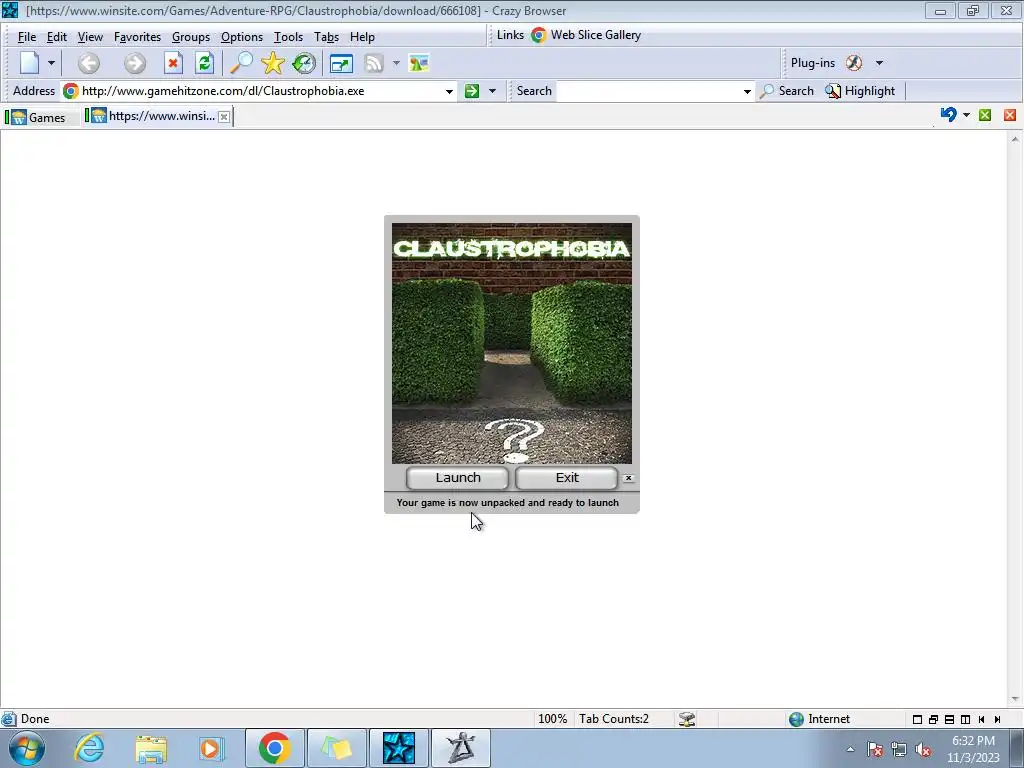Open the Groups menu
The height and width of the screenshot is (768, 1024).
click(191, 37)
